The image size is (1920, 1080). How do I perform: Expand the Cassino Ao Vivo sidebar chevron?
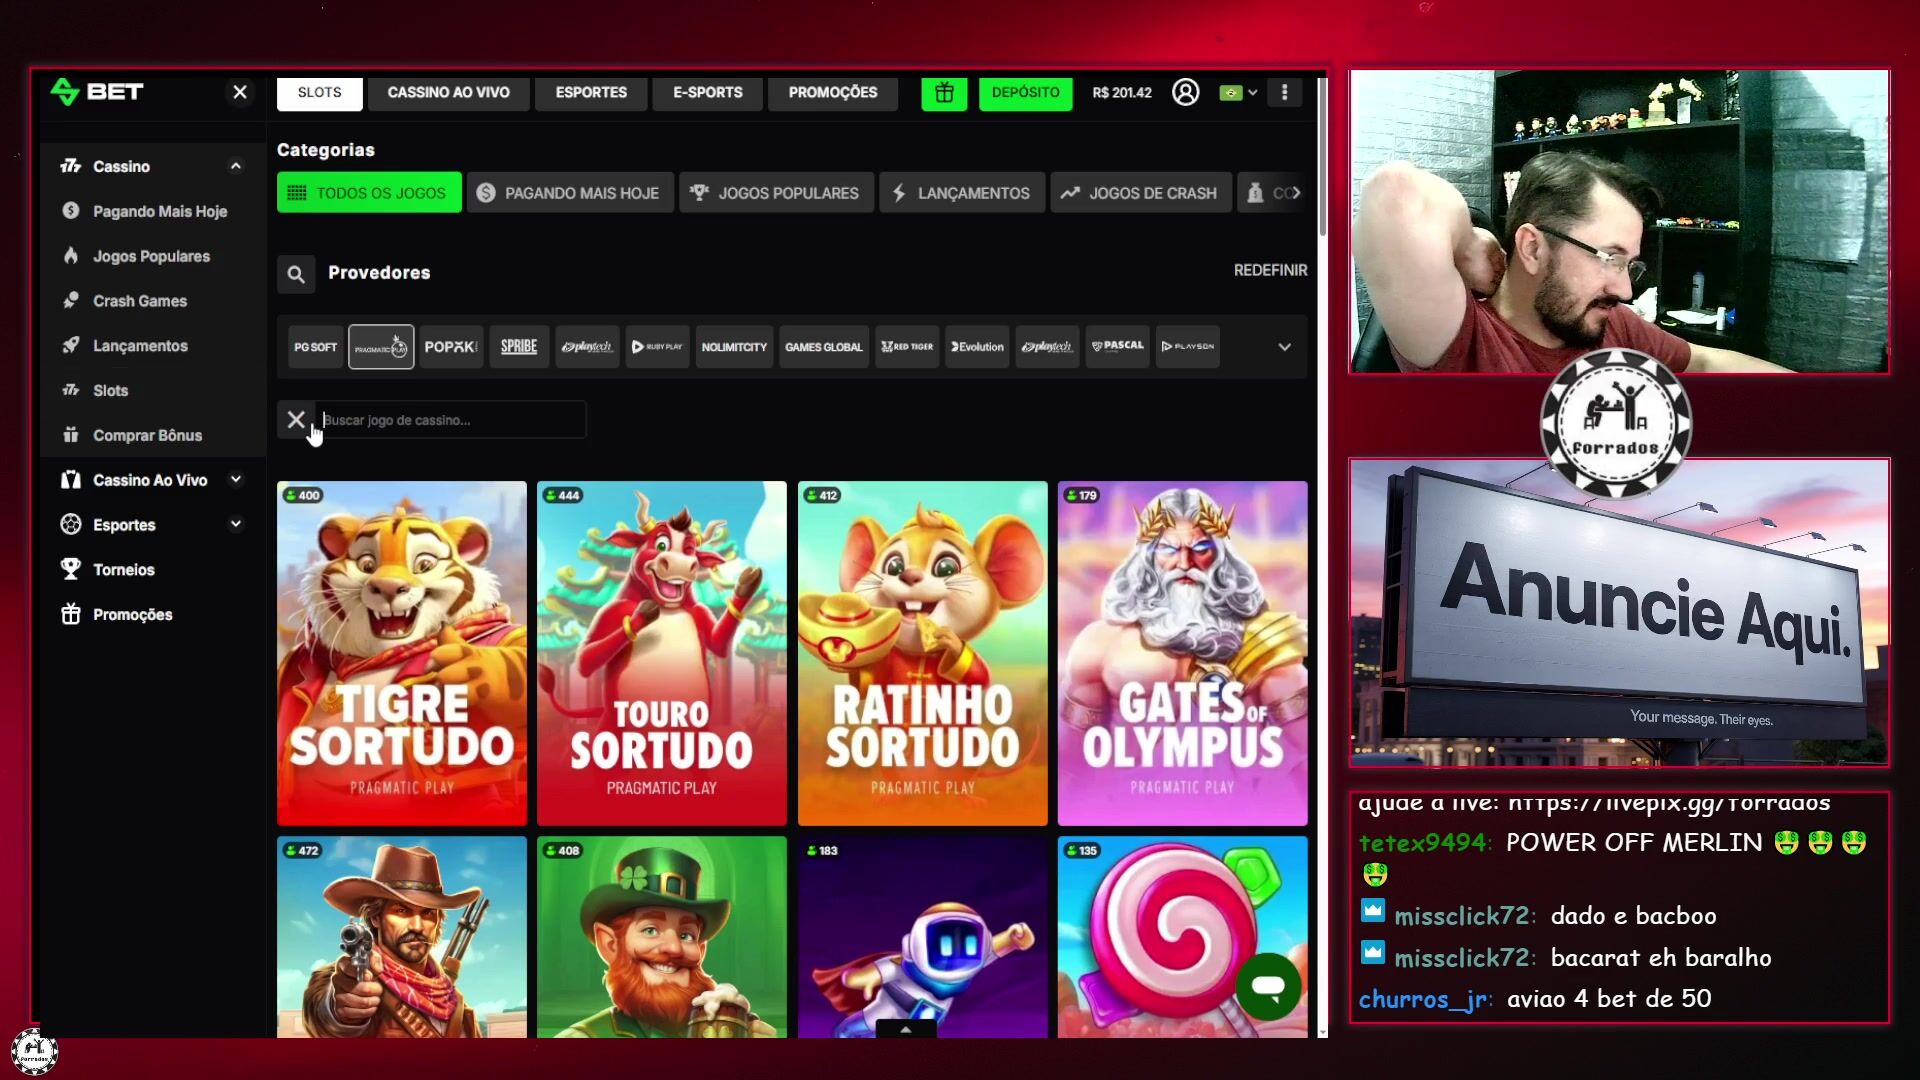pyautogui.click(x=236, y=480)
